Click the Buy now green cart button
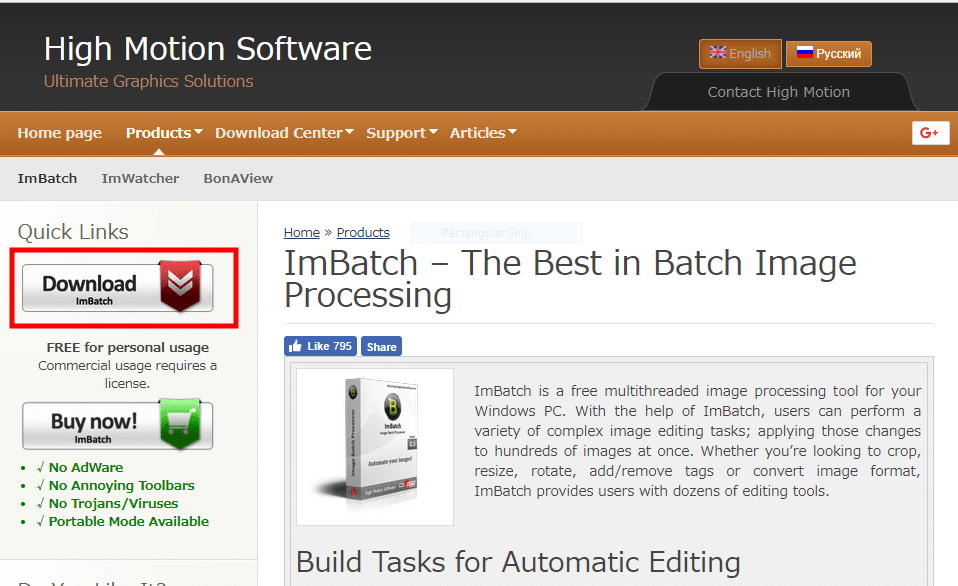Image resolution: width=958 pixels, height=586 pixels. pos(118,426)
